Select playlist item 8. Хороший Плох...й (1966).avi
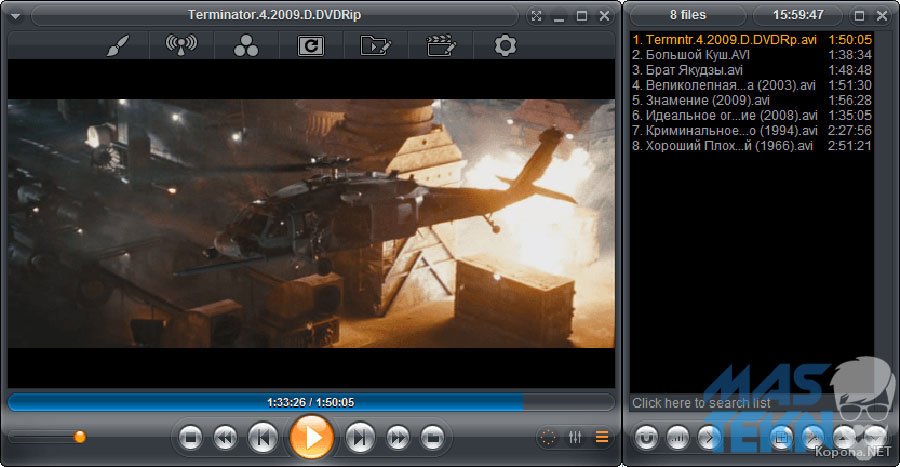900x467 pixels. click(752, 146)
